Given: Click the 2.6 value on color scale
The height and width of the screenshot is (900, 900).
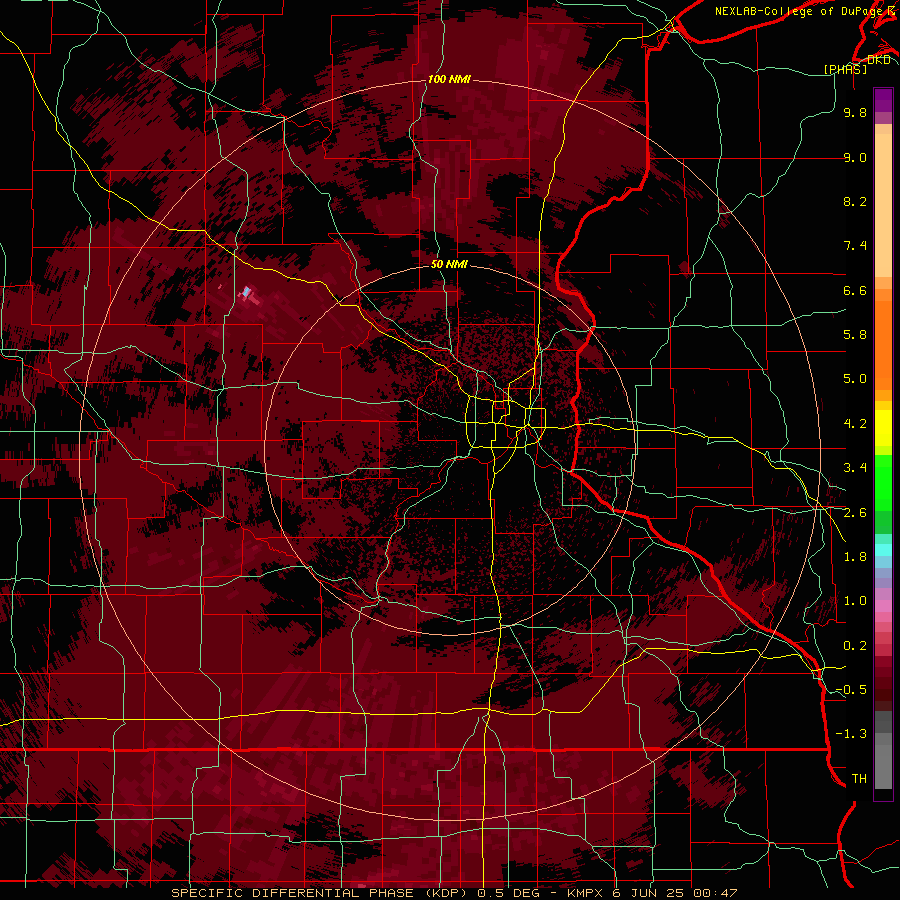Looking at the screenshot, I should (x=855, y=513).
